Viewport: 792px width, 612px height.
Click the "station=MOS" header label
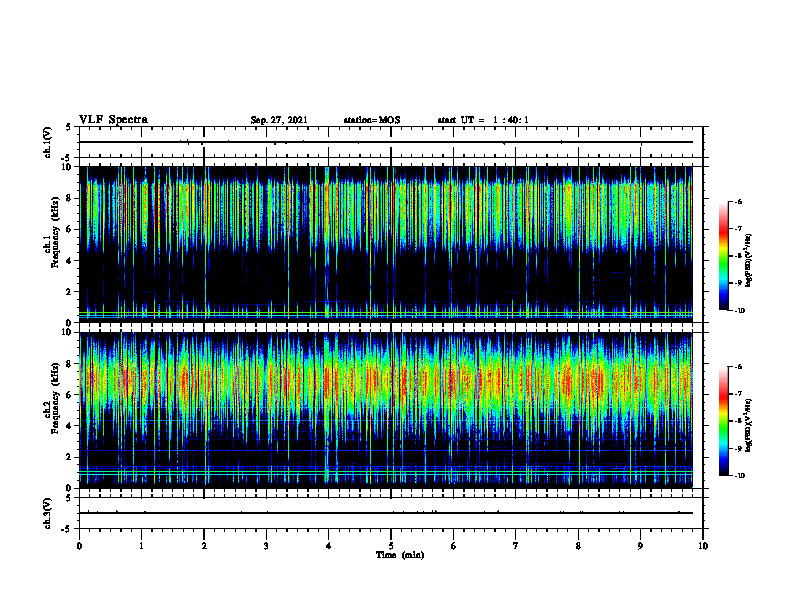coord(372,120)
